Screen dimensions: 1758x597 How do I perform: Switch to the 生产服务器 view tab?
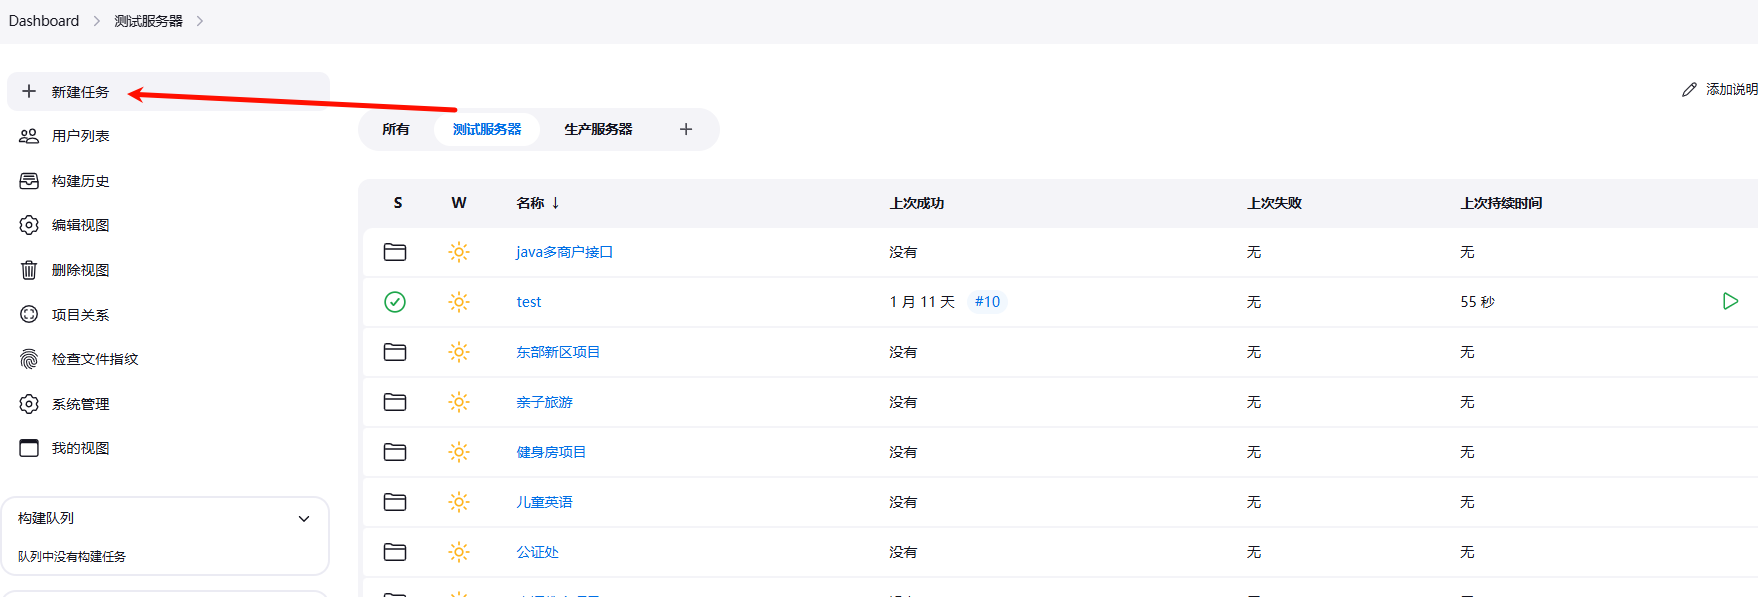tap(598, 129)
